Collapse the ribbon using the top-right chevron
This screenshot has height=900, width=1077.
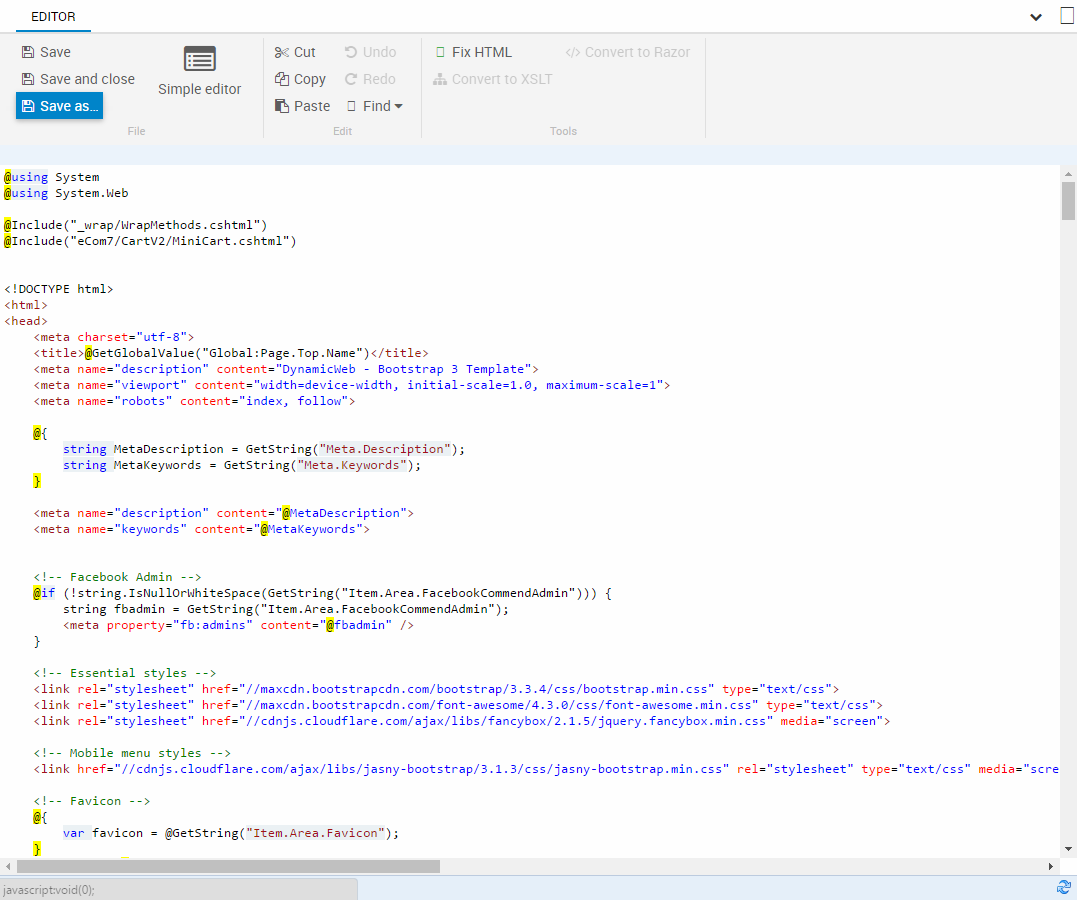1036,17
